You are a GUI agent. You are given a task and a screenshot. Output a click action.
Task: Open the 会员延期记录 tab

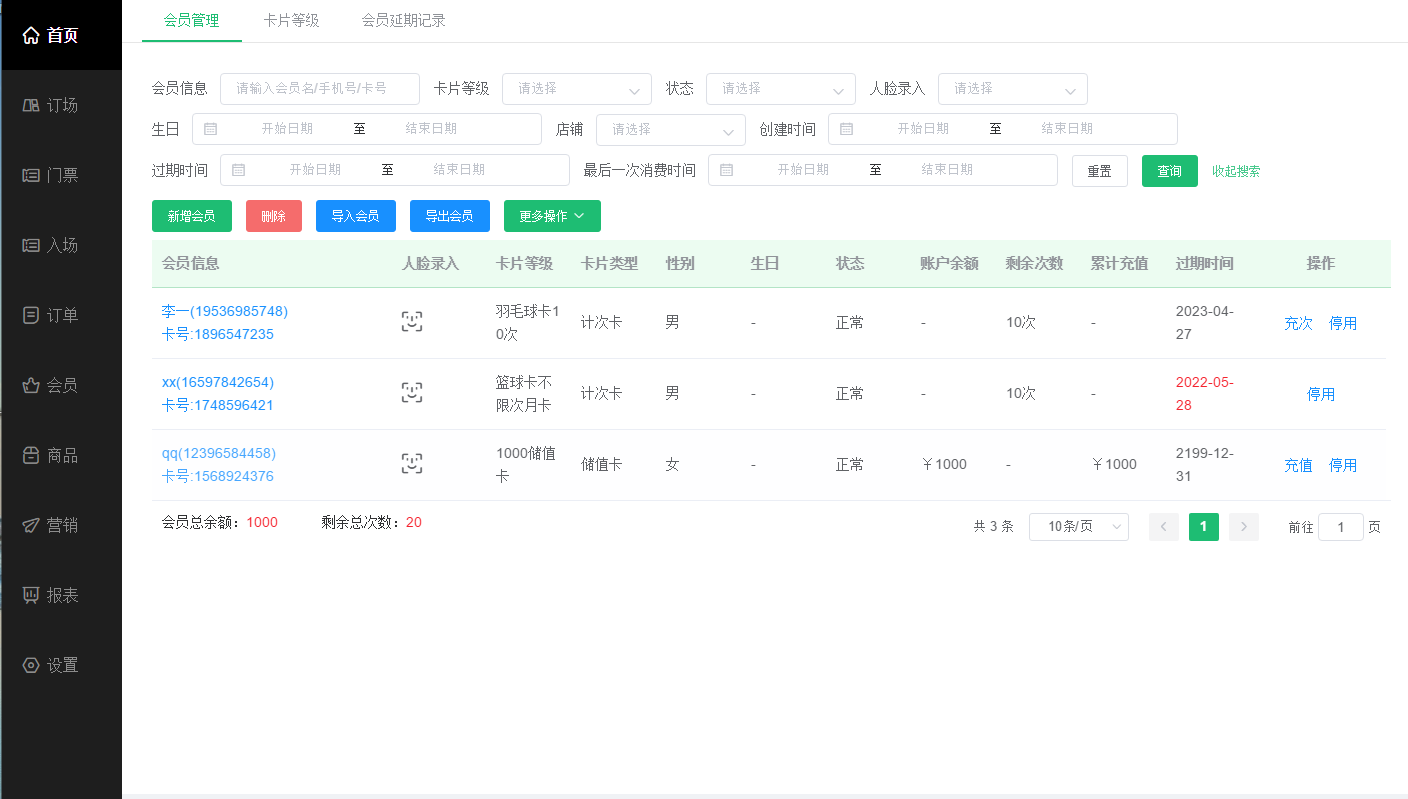(x=403, y=19)
